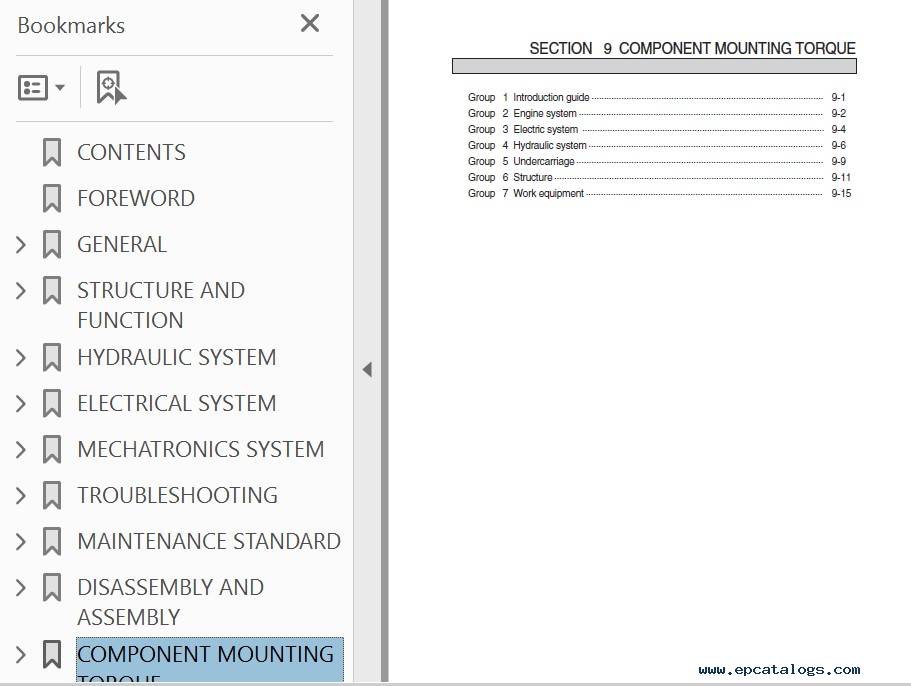Click page number 9-4
The image size is (911, 686).
[x=838, y=129]
